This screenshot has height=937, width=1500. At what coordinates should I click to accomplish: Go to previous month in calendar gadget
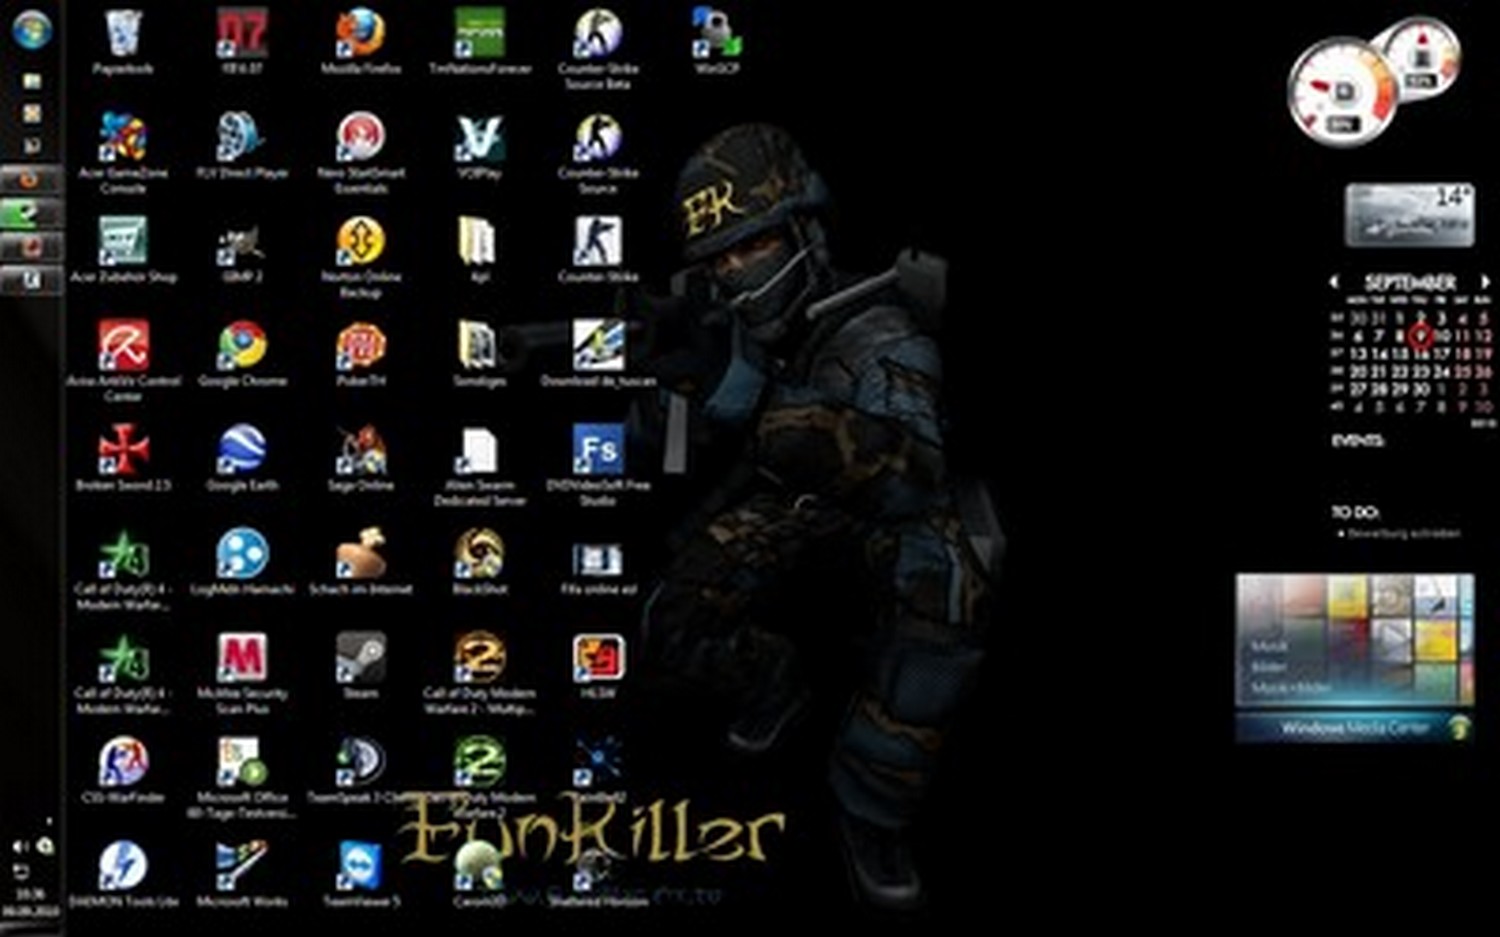[1335, 283]
